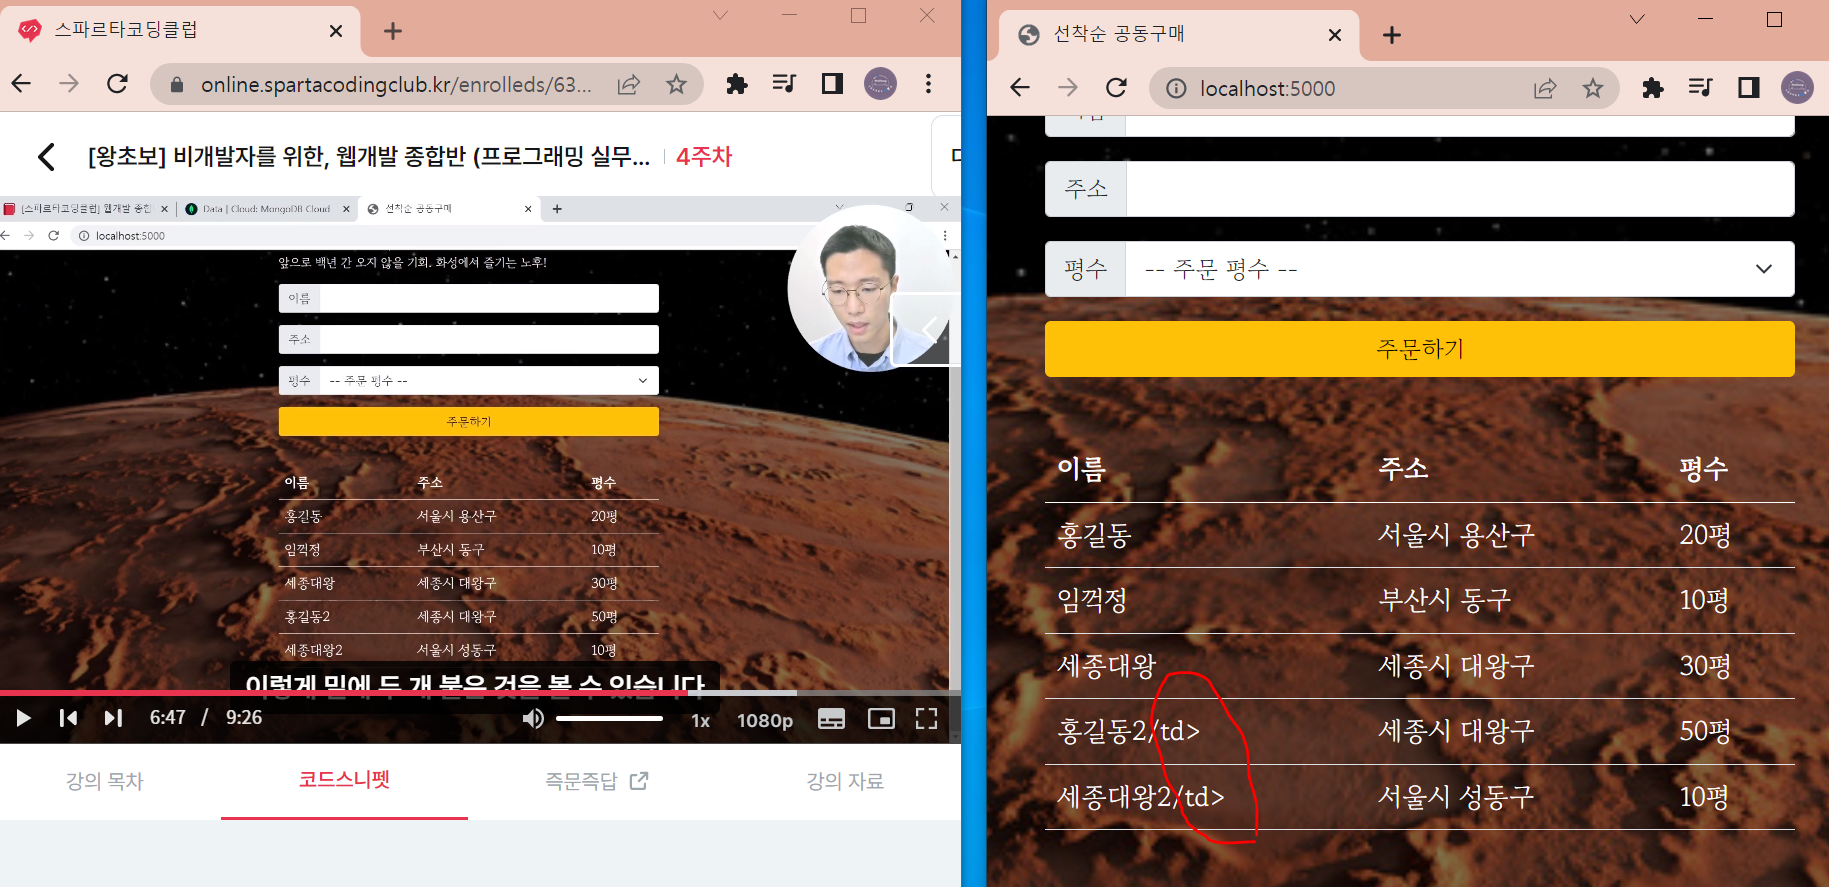Viewport: 1829px width, 887px height.
Task: Open the 즉문즉답 link
Action: pos(597,781)
